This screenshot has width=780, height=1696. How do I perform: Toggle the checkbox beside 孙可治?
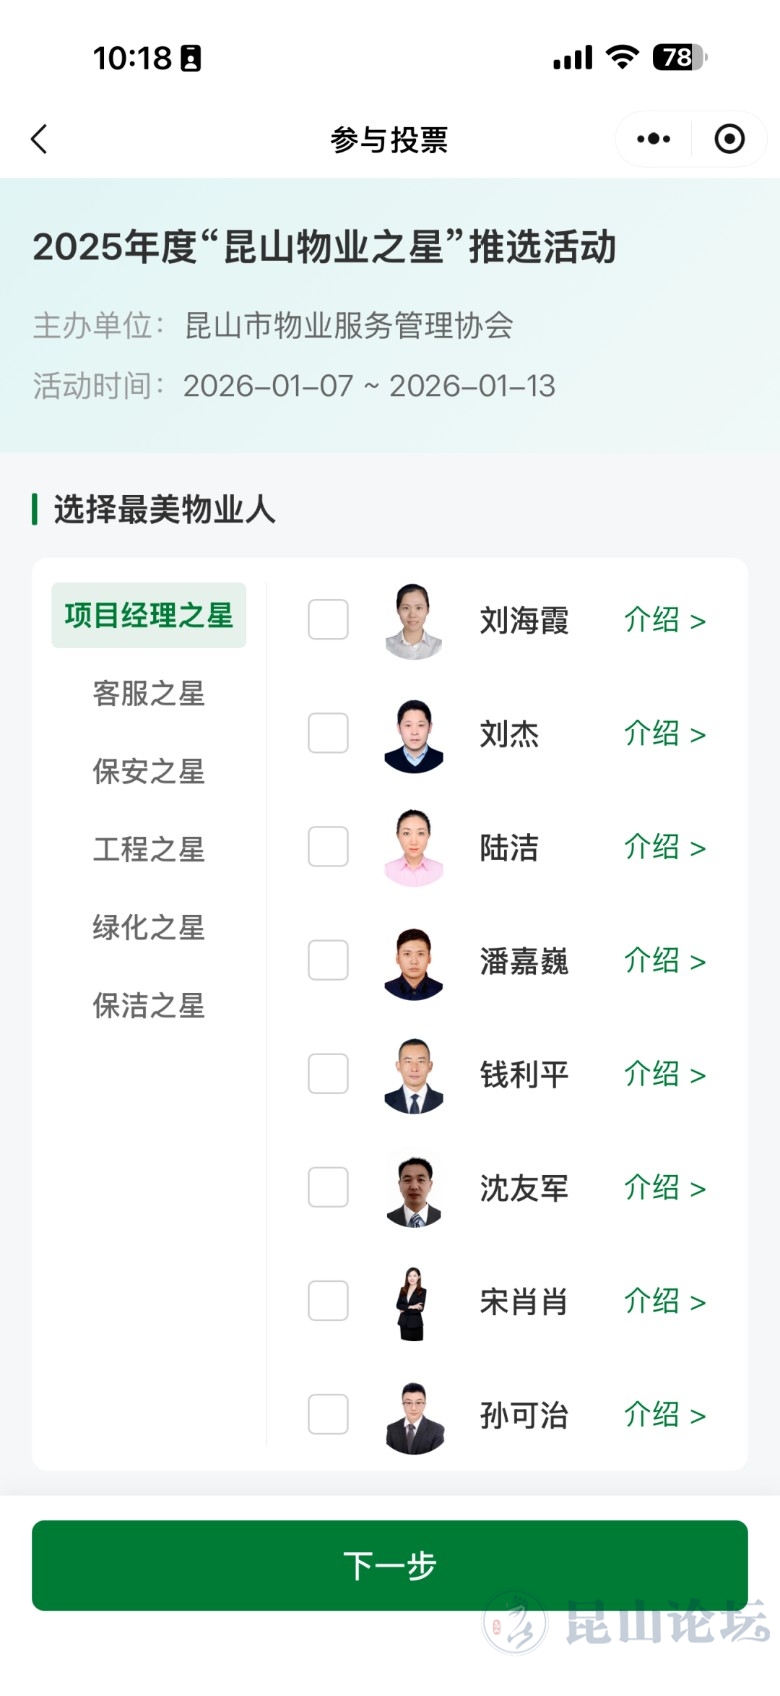pos(328,1415)
